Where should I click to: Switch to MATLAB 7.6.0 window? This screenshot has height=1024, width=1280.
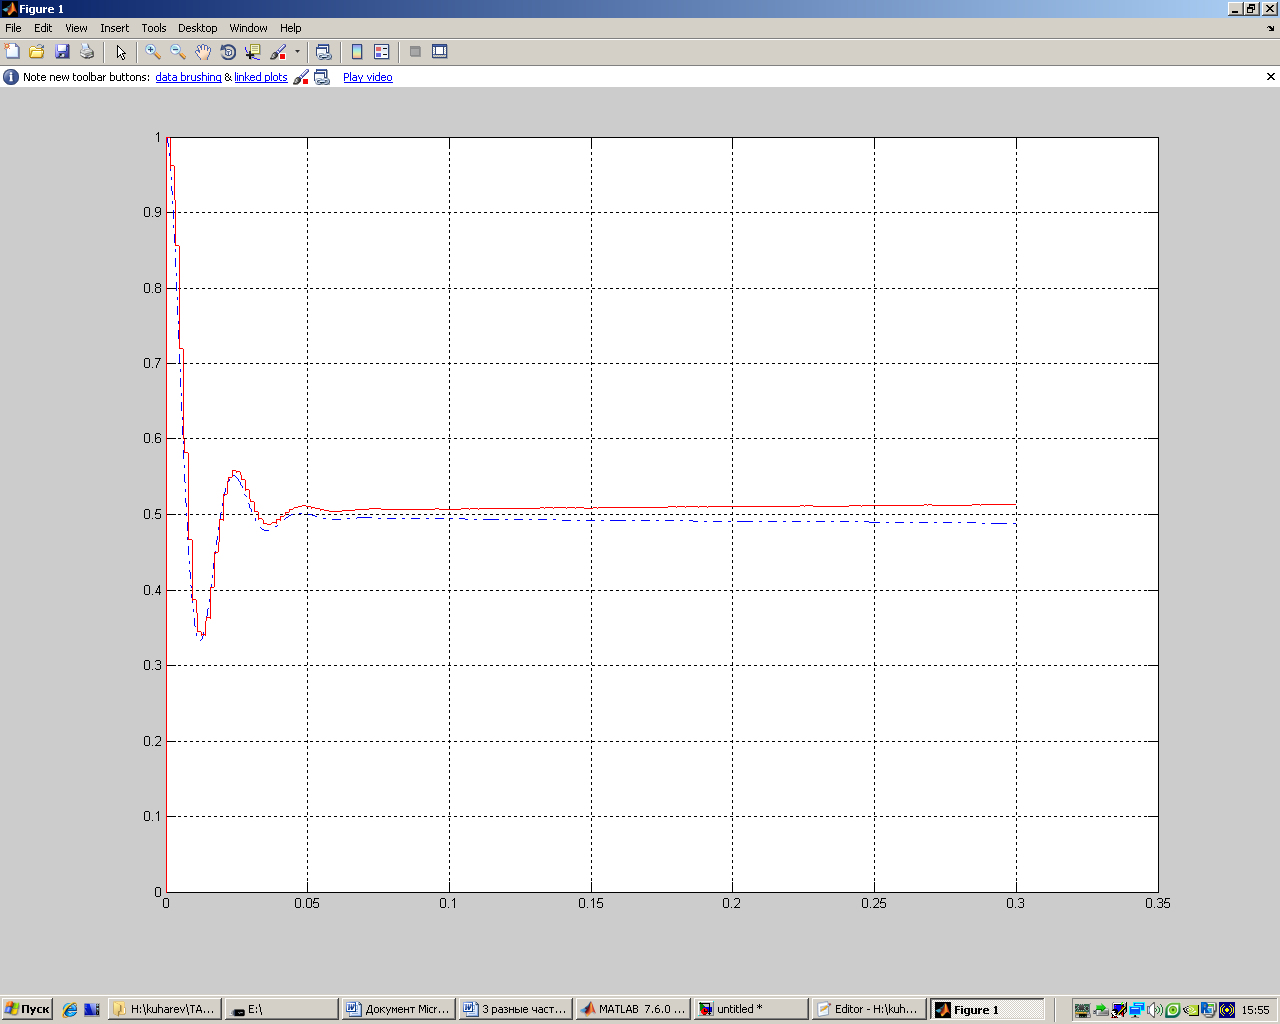pos(632,1009)
